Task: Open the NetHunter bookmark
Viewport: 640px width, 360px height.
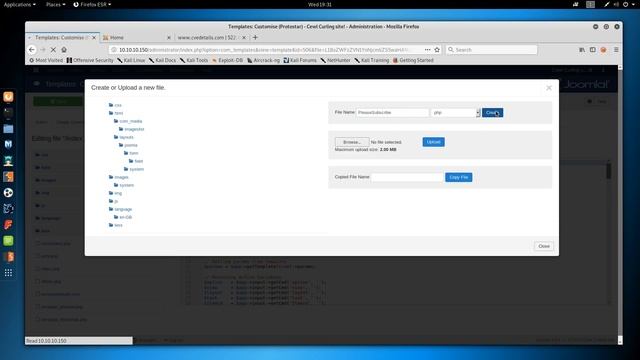Action: [335, 60]
